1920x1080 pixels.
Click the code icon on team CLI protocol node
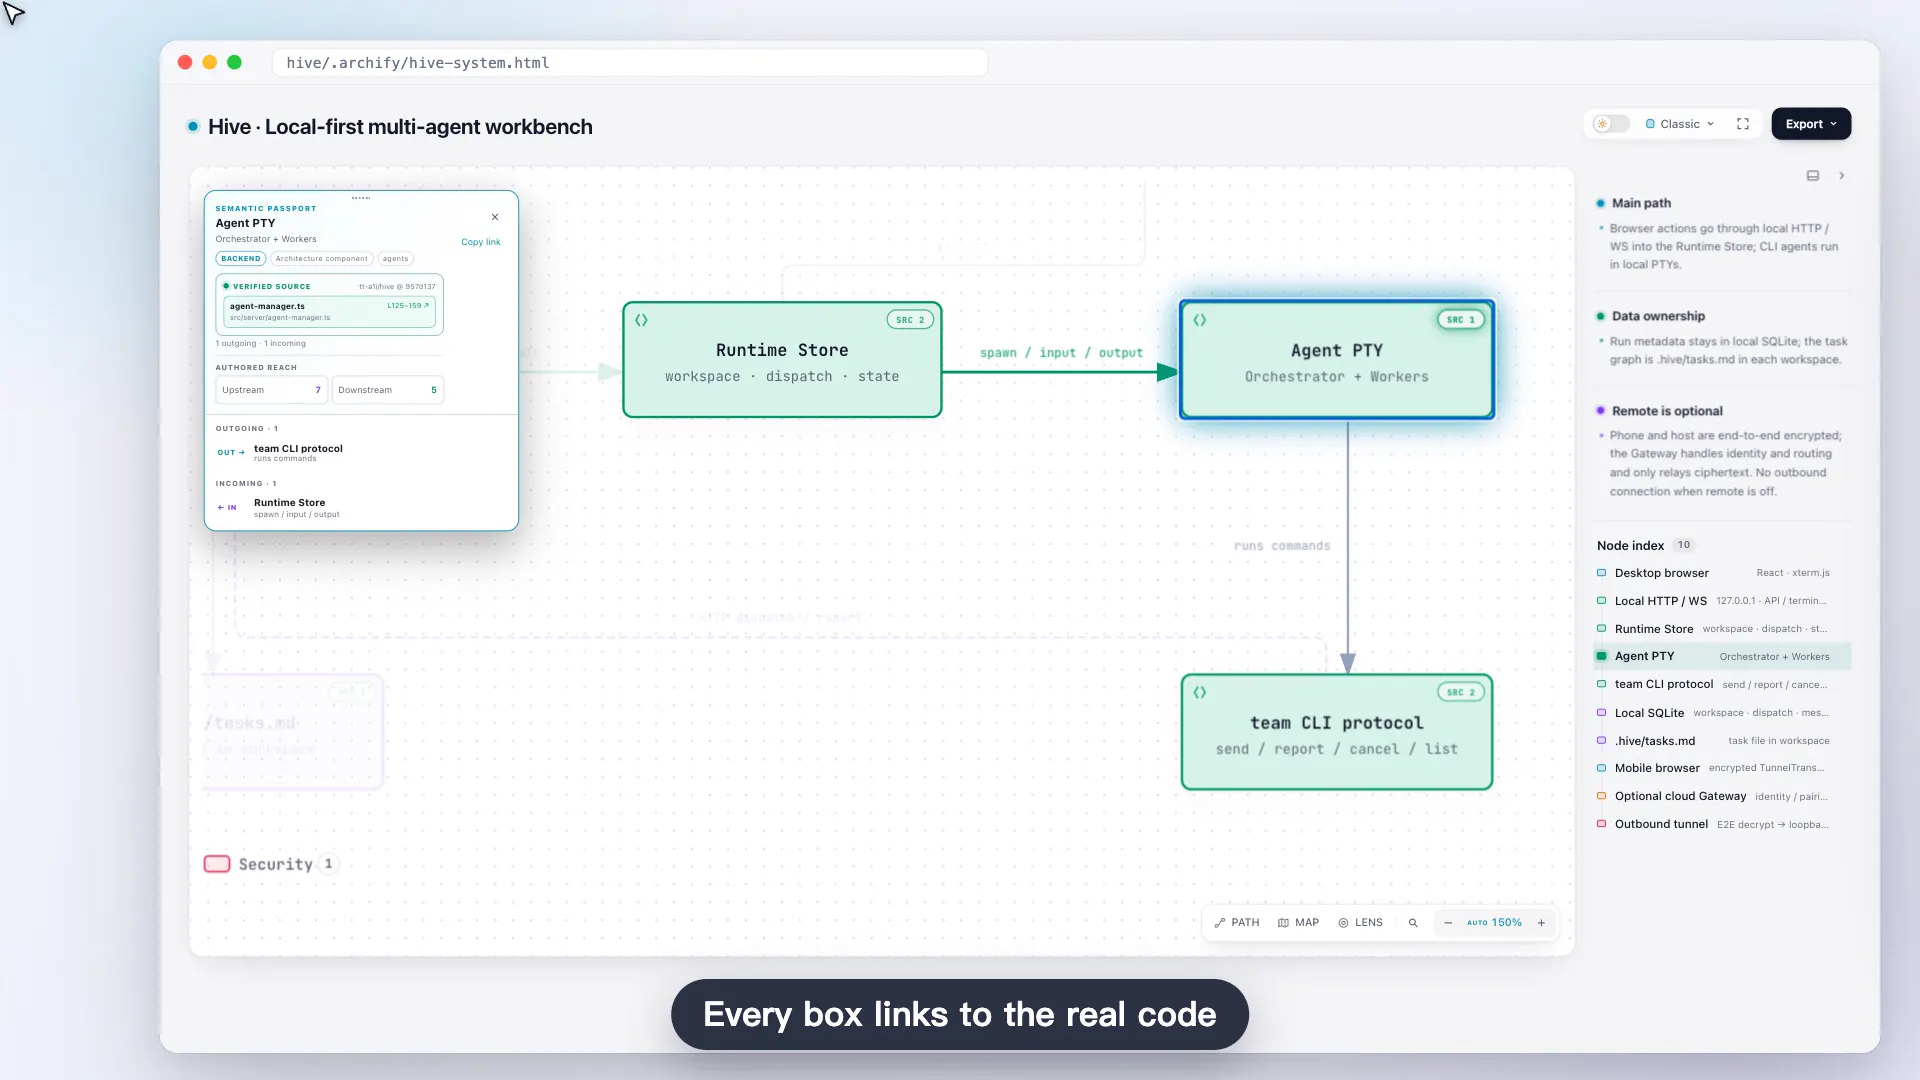point(1200,692)
